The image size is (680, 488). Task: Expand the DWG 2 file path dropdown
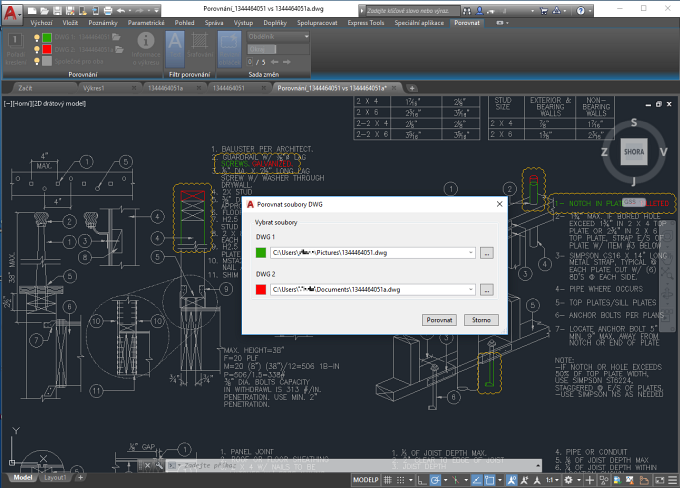click(471, 289)
